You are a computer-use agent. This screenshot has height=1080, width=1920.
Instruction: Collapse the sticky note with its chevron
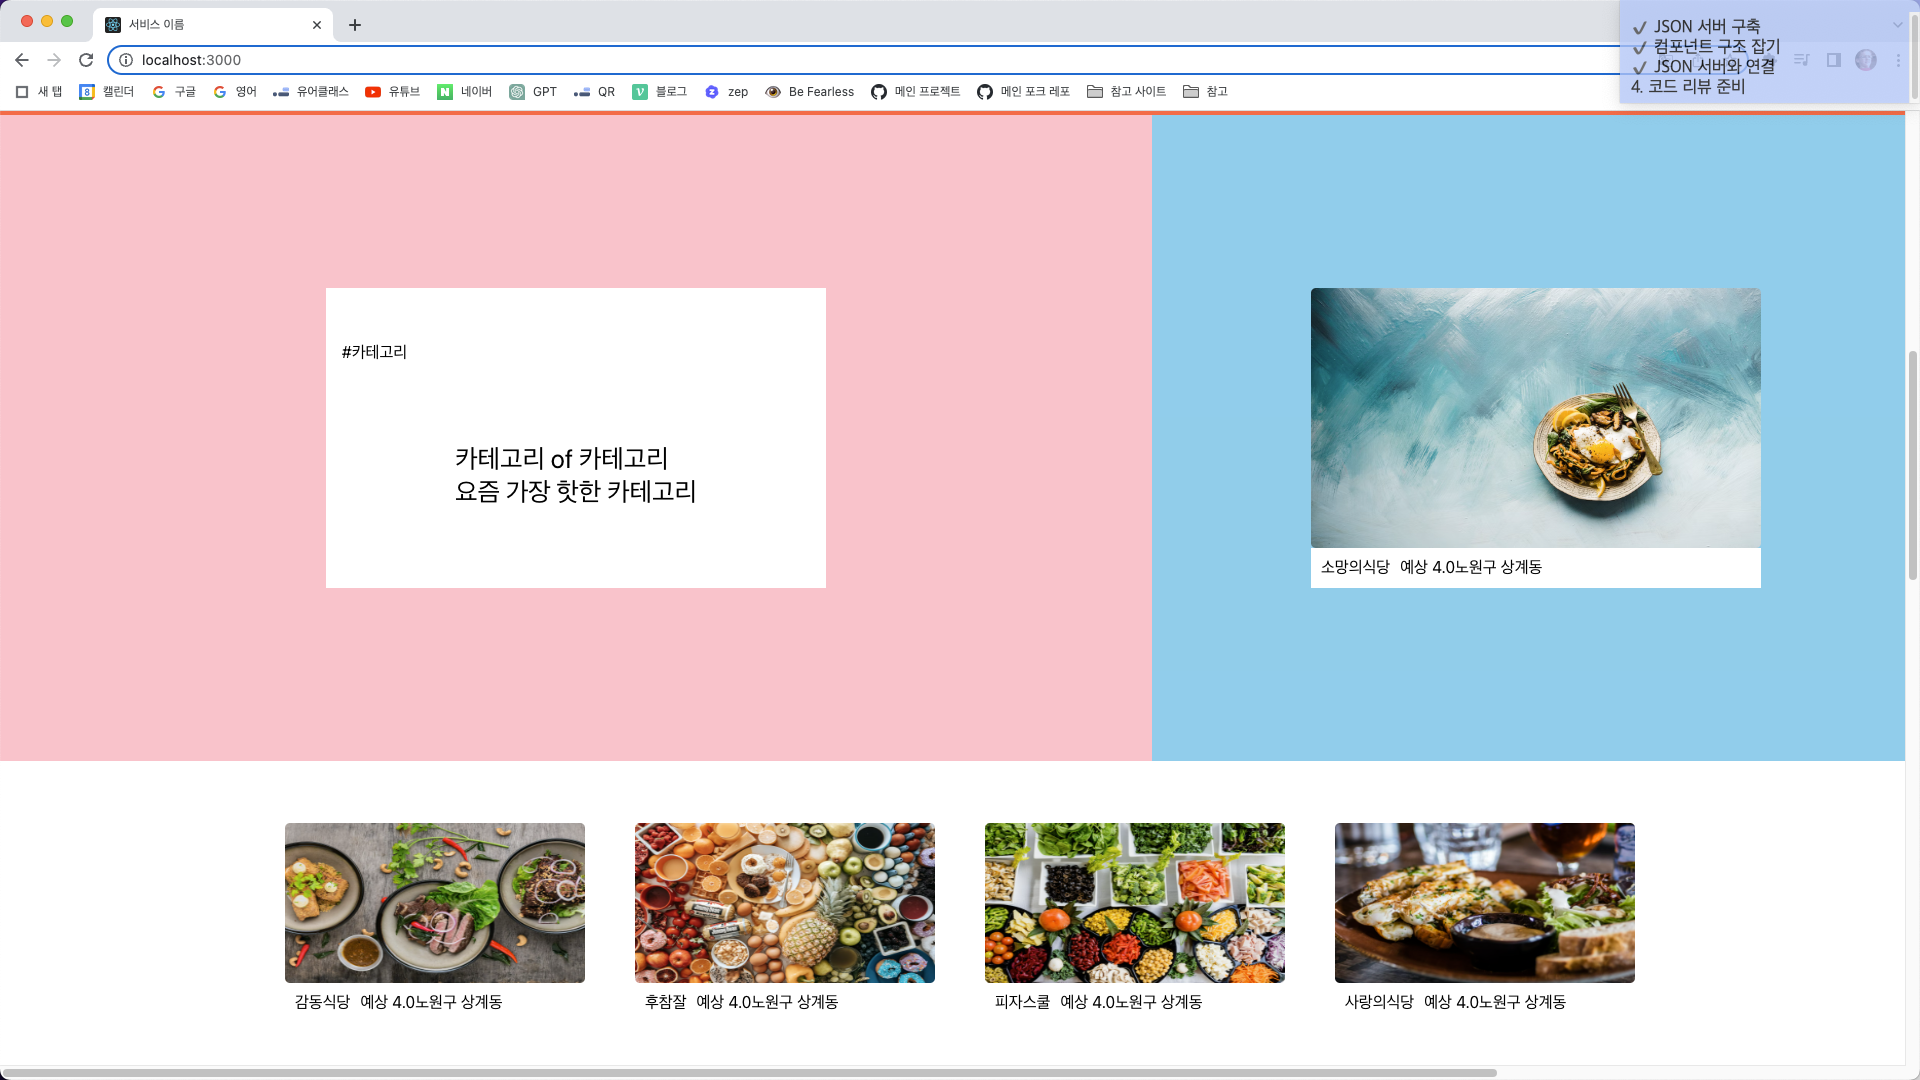tap(1897, 25)
